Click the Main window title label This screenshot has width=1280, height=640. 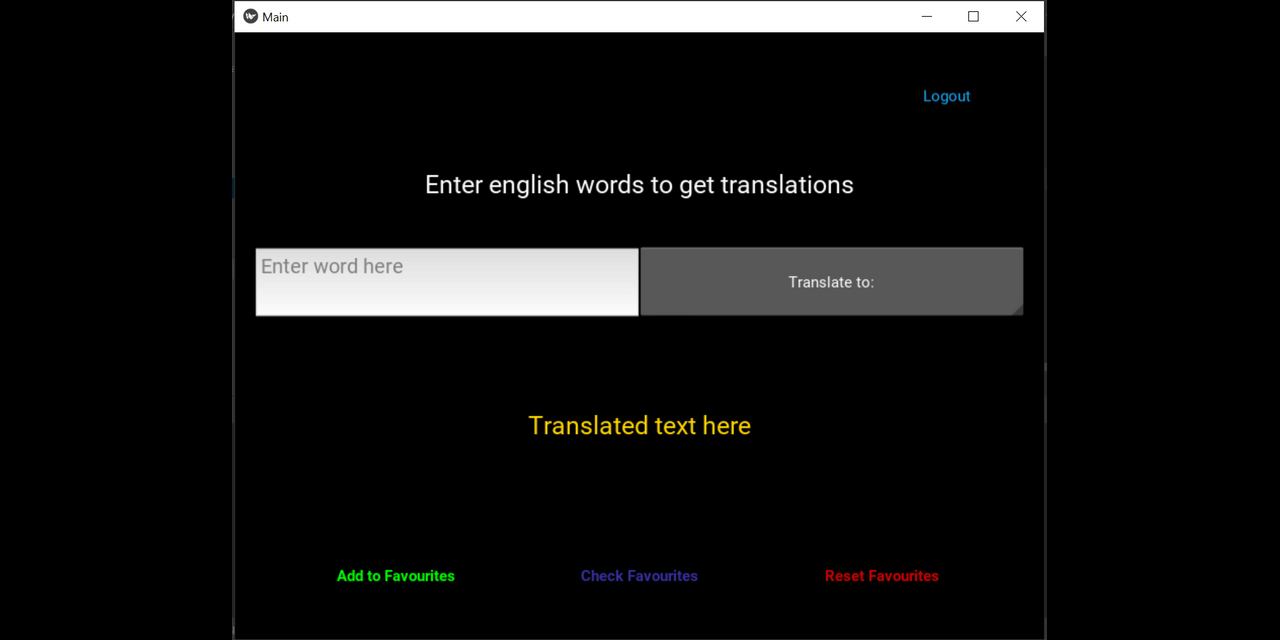(274, 16)
